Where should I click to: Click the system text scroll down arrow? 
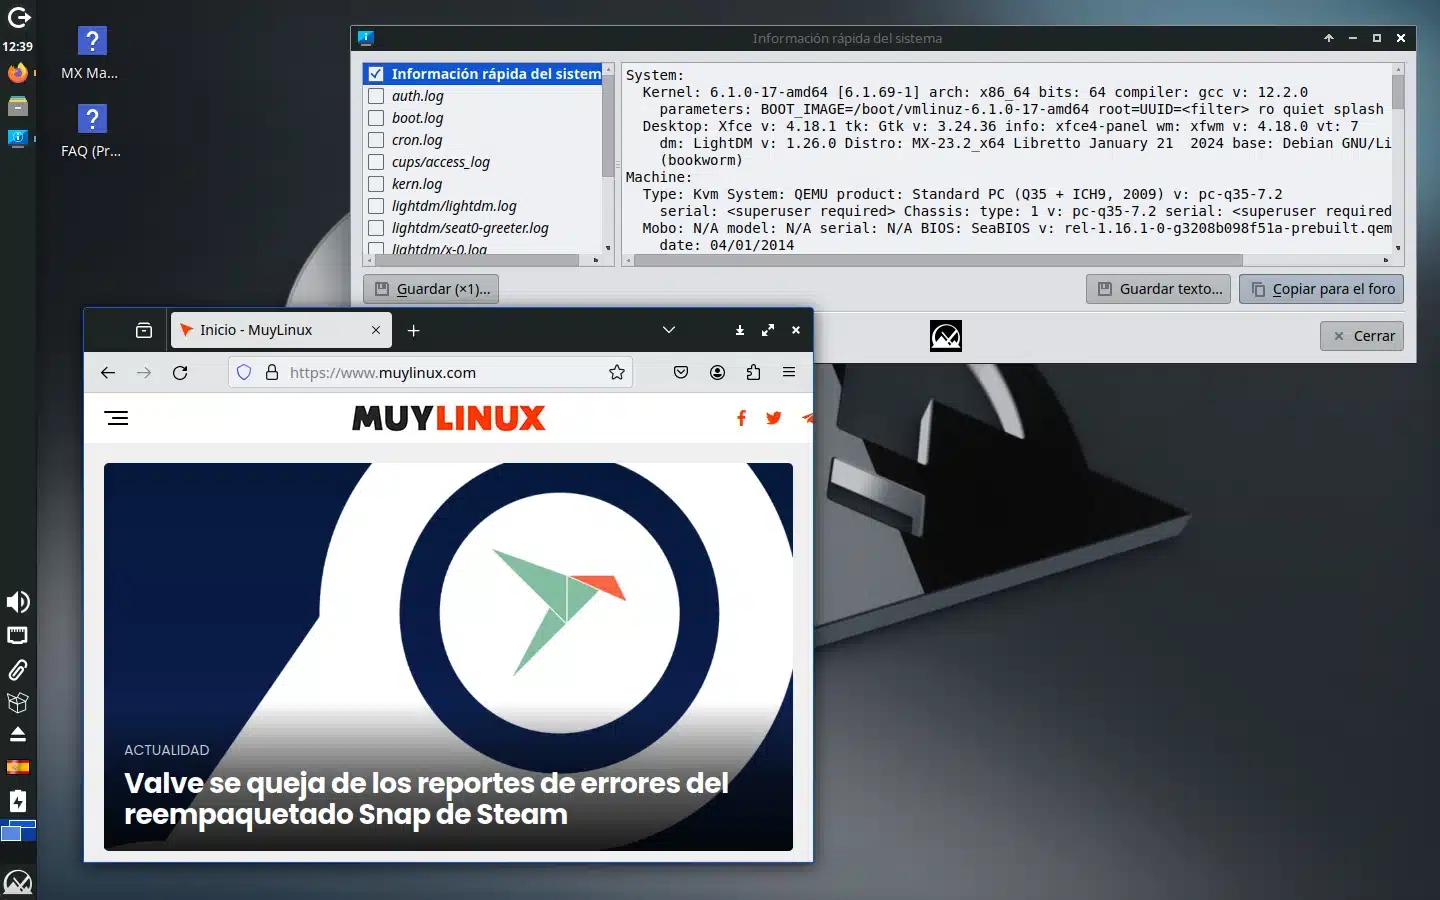1398,247
